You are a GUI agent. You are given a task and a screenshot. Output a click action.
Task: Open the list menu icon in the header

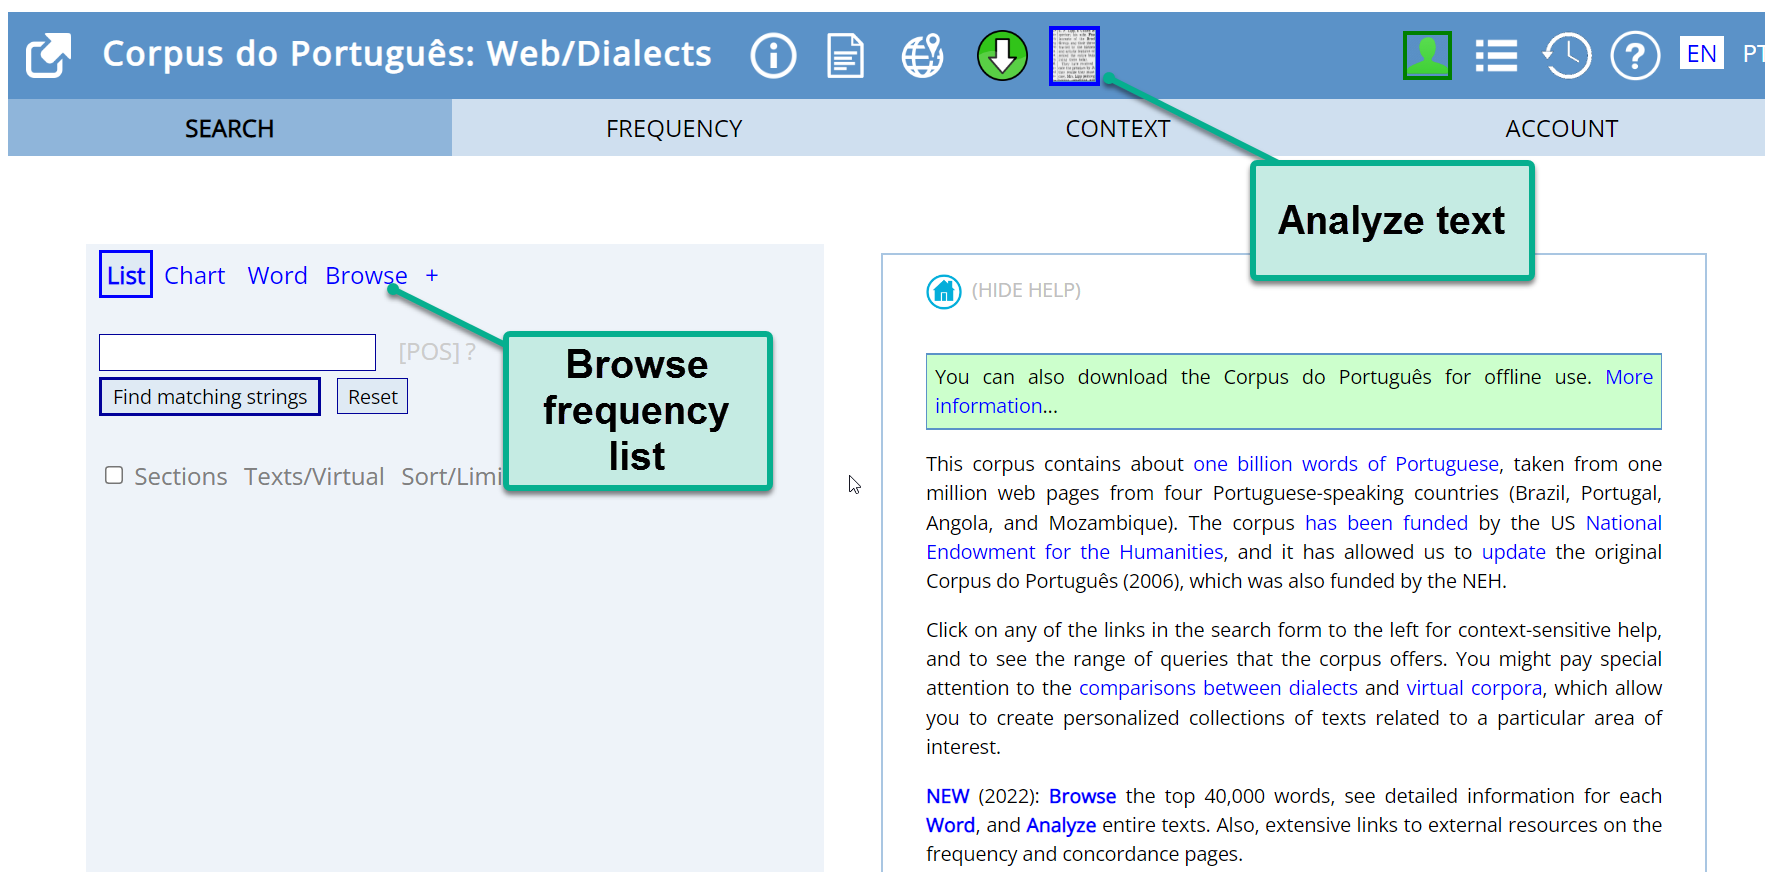[x=1496, y=56]
